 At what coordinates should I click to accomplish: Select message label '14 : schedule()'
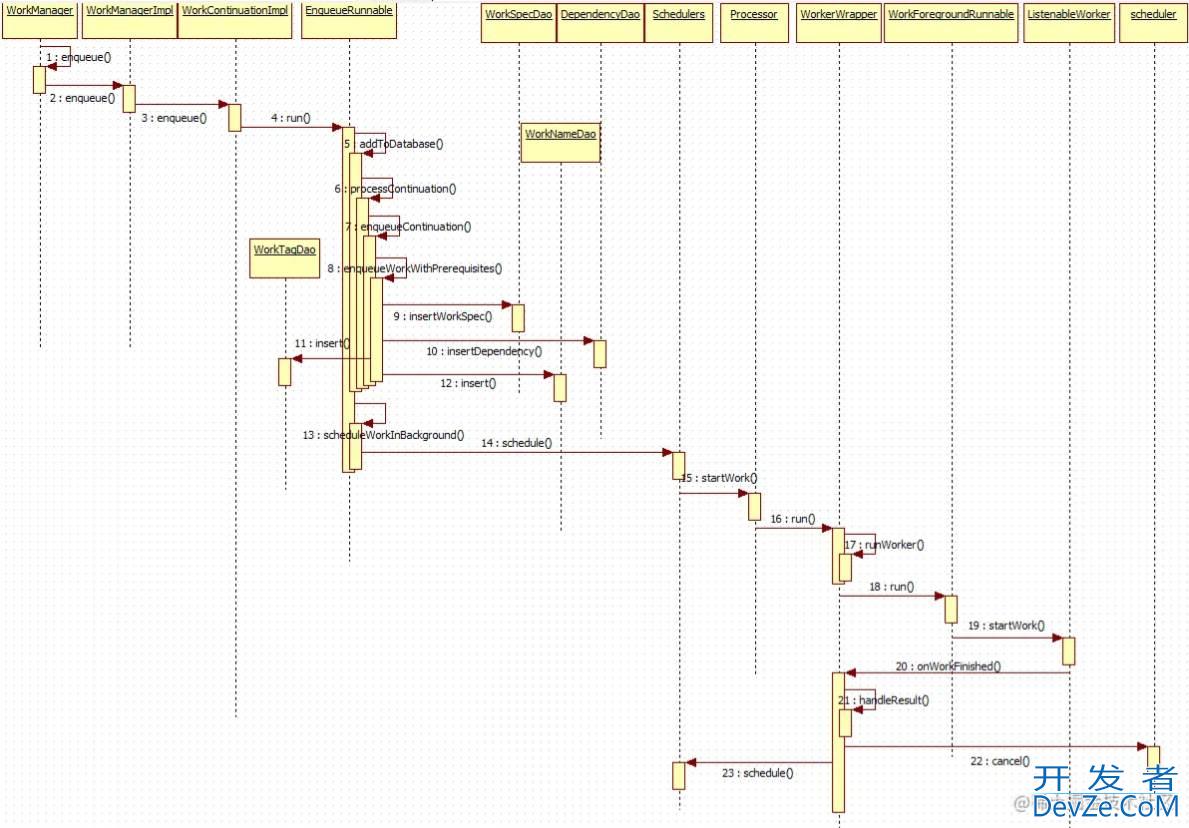pyautogui.click(x=516, y=443)
